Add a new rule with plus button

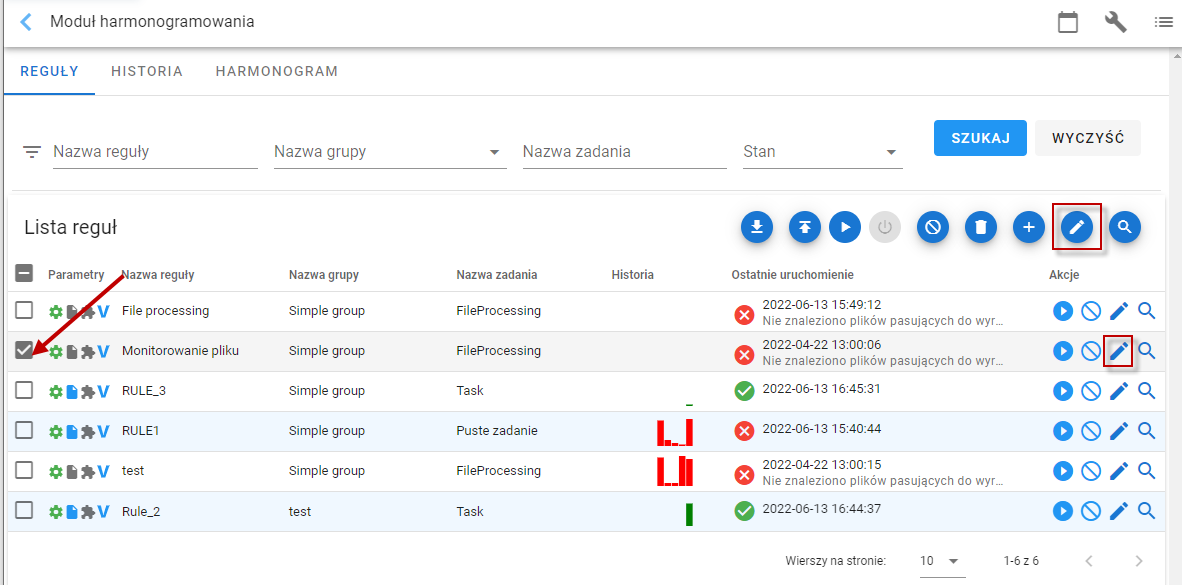[x=1029, y=227]
